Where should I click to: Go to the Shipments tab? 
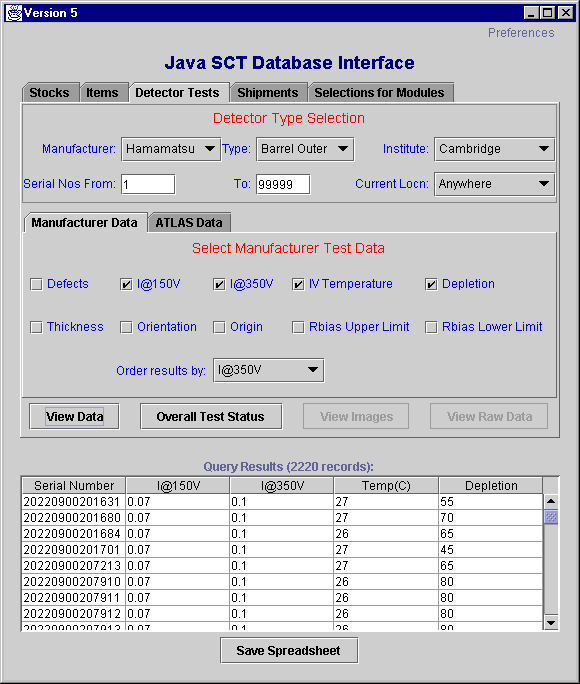point(268,92)
